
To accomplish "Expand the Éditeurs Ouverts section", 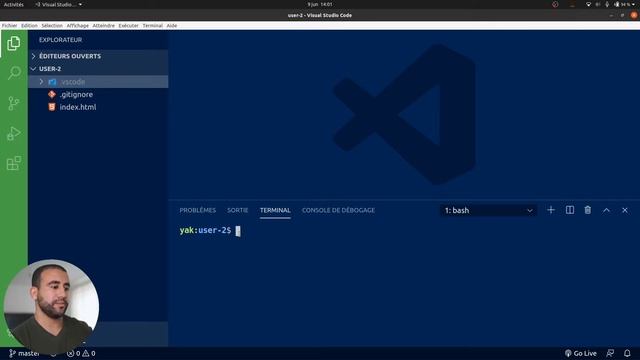I will (98, 56).
